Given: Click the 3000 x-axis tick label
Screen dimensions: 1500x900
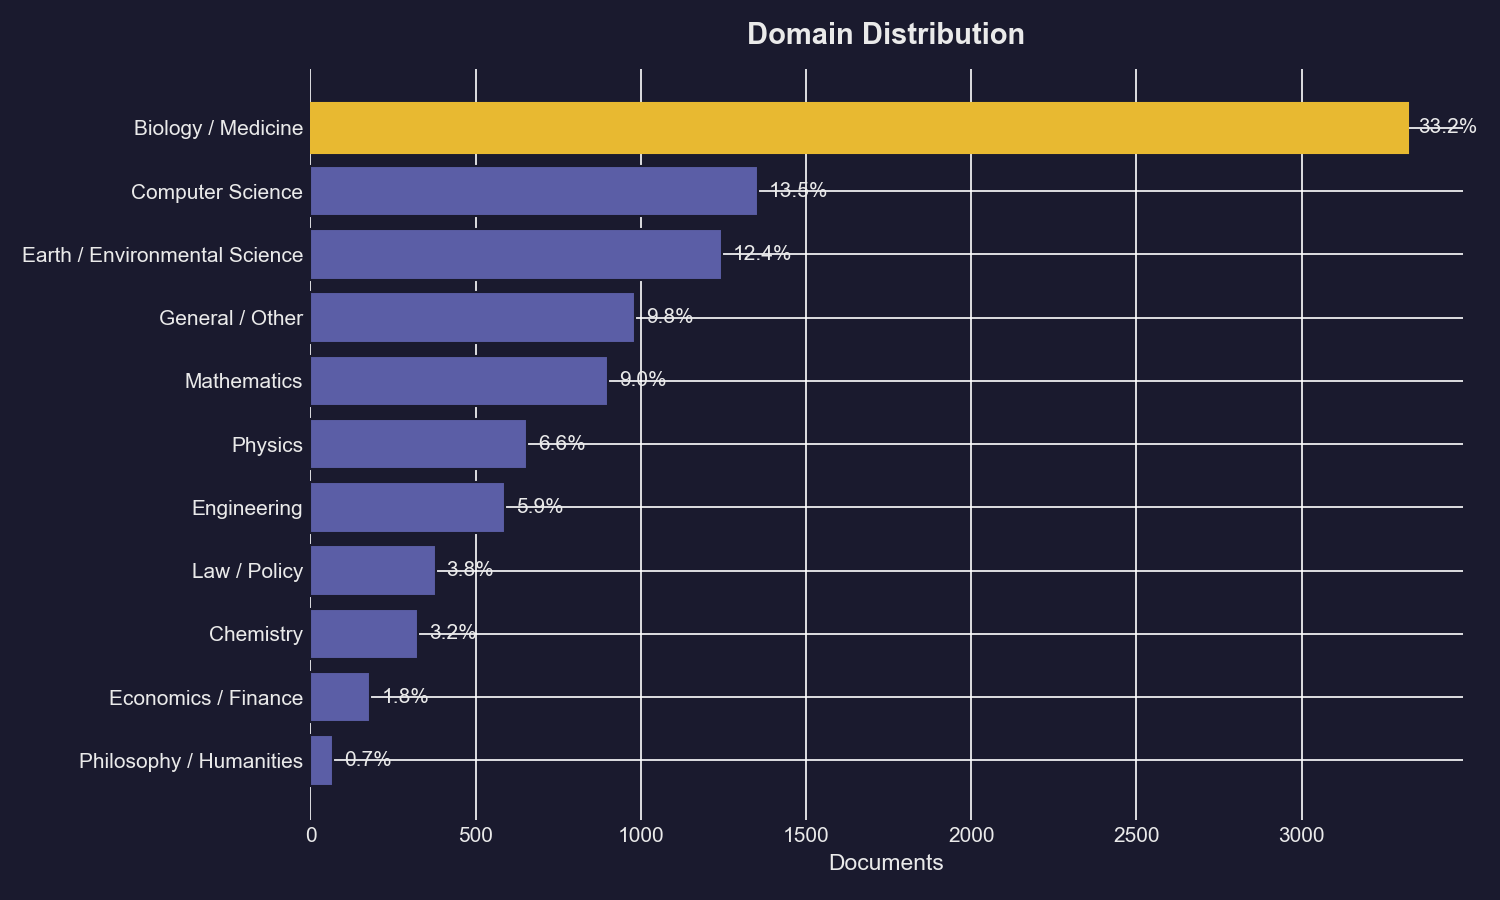Looking at the screenshot, I should [1302, 835].
